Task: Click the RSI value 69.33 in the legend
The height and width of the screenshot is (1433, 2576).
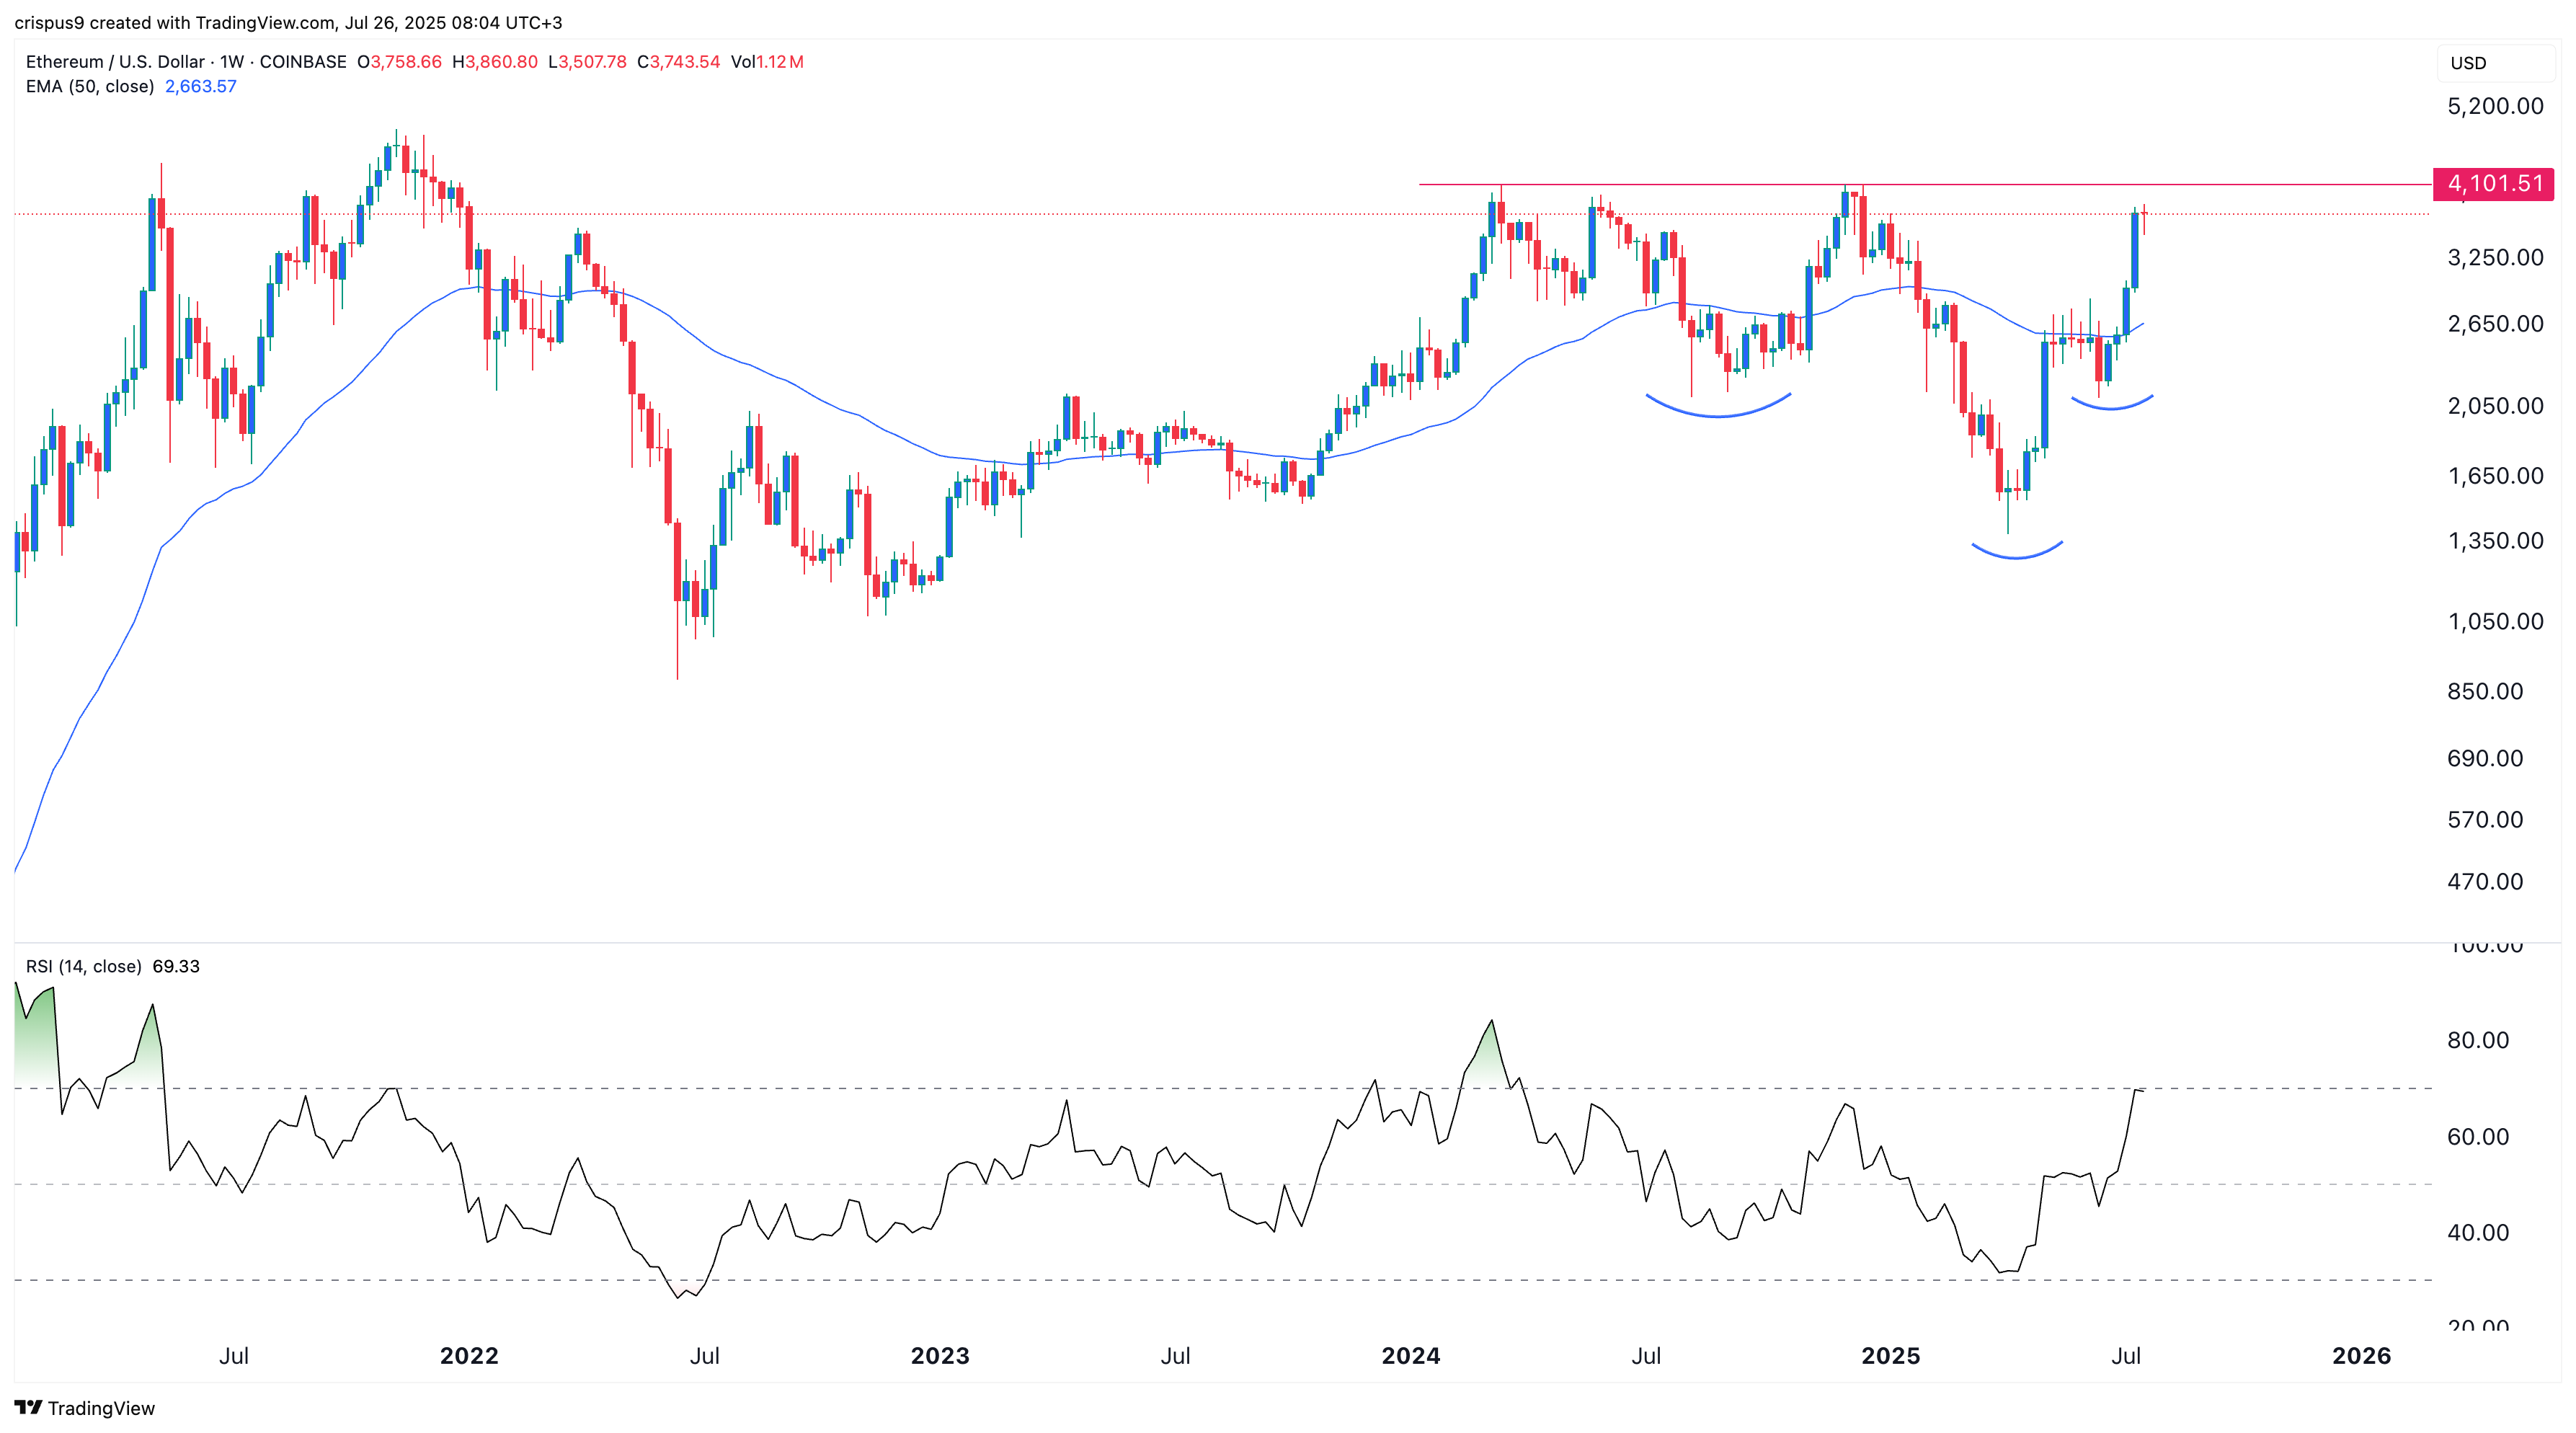Action: 176,966
